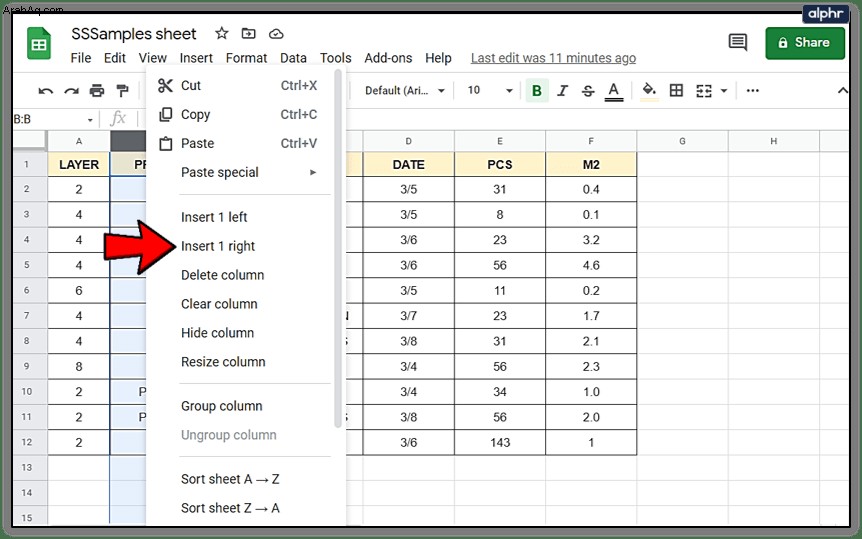862x539 pixels.
Task: Expand the merge cells dropdown arrow
Action: pyautogui.click(x=724, y=91)
